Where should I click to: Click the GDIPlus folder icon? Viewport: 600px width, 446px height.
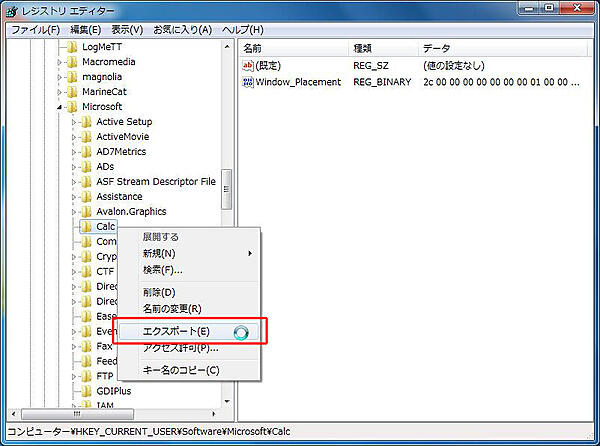[86, 391]
